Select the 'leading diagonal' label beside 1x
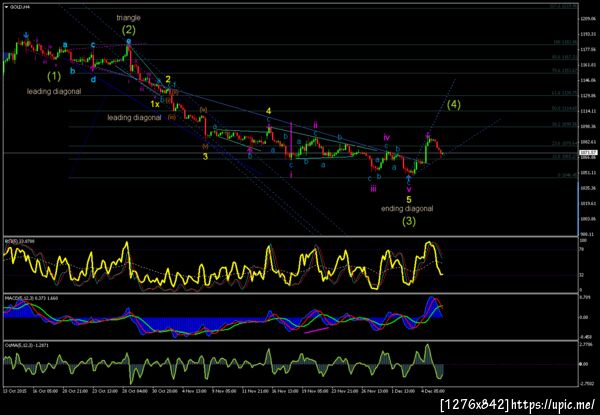 [x=134, y=118]
